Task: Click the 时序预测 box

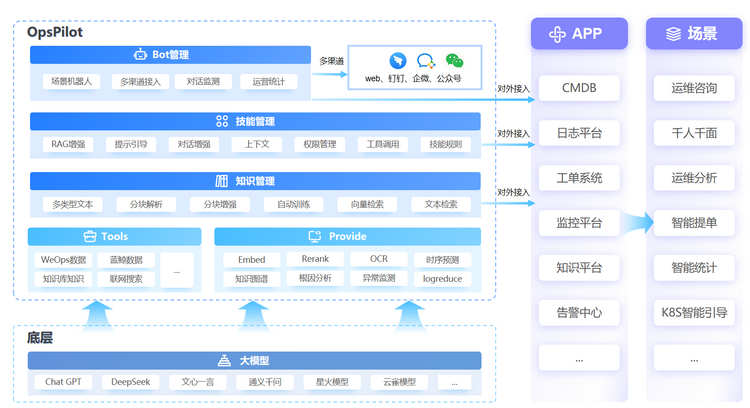Action: pyautogui.click(x=442, y=260)
